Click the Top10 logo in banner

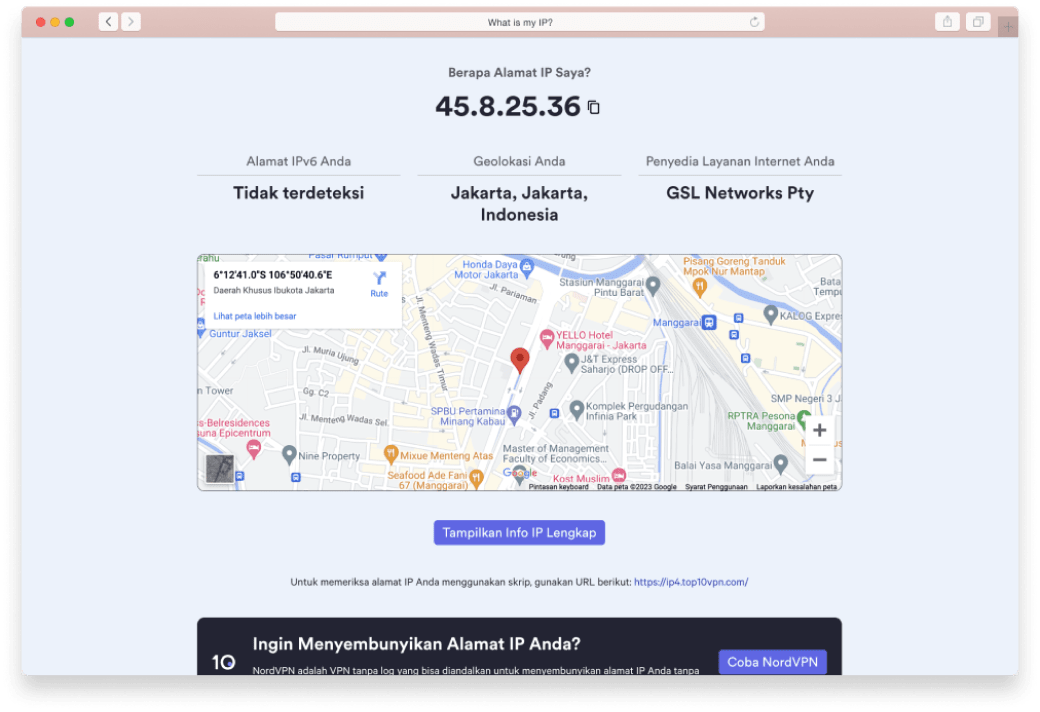[x=224, y=662]
